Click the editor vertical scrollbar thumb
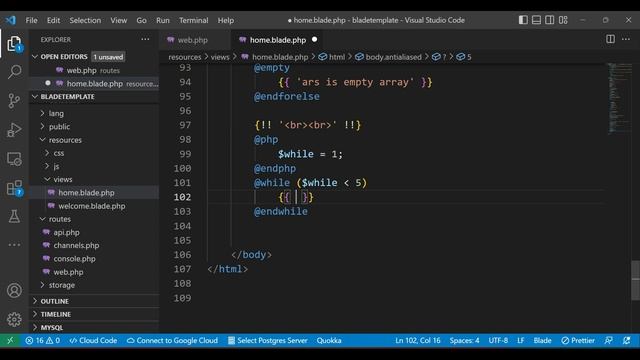 (635, 280)
